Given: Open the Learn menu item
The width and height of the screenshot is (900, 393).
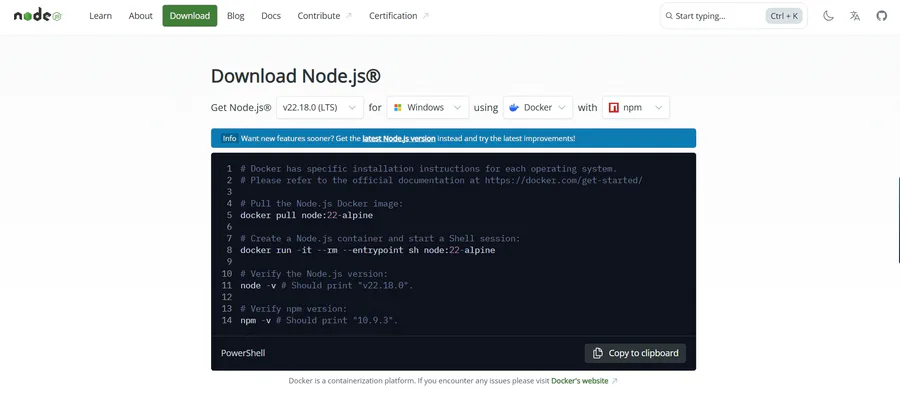Looking at the screenshot, I should click(x=100, y=15).
